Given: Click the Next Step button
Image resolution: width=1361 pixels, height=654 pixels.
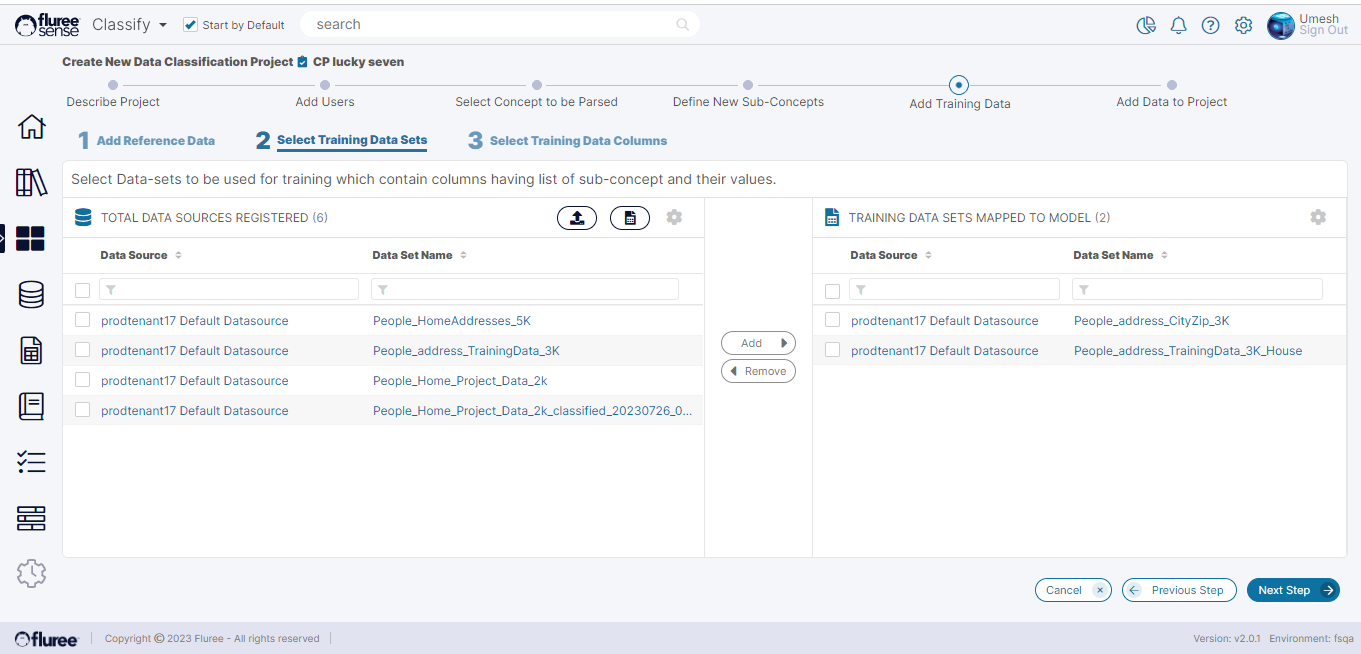Looking at the screenshot, I should [1293, 590].
